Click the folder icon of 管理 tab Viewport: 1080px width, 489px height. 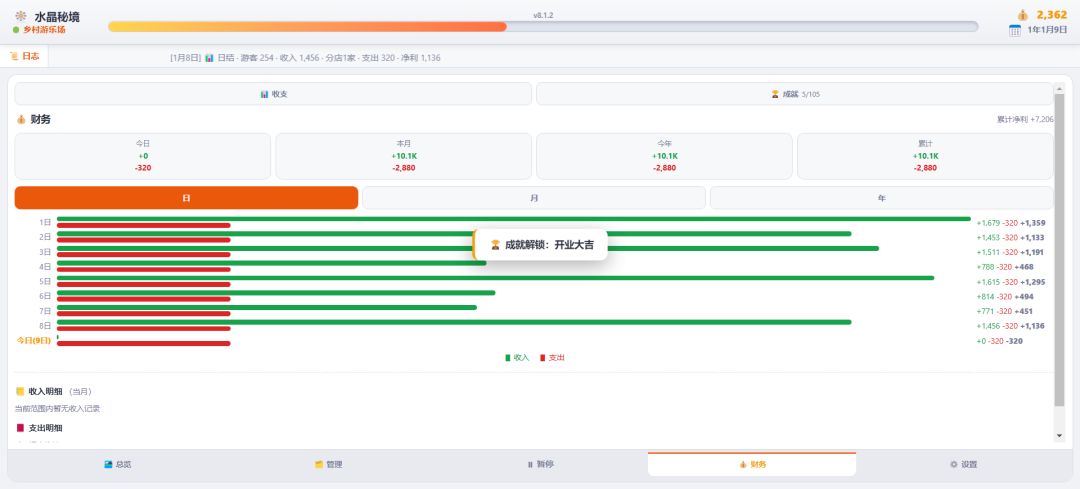click(x=319, y=465)
